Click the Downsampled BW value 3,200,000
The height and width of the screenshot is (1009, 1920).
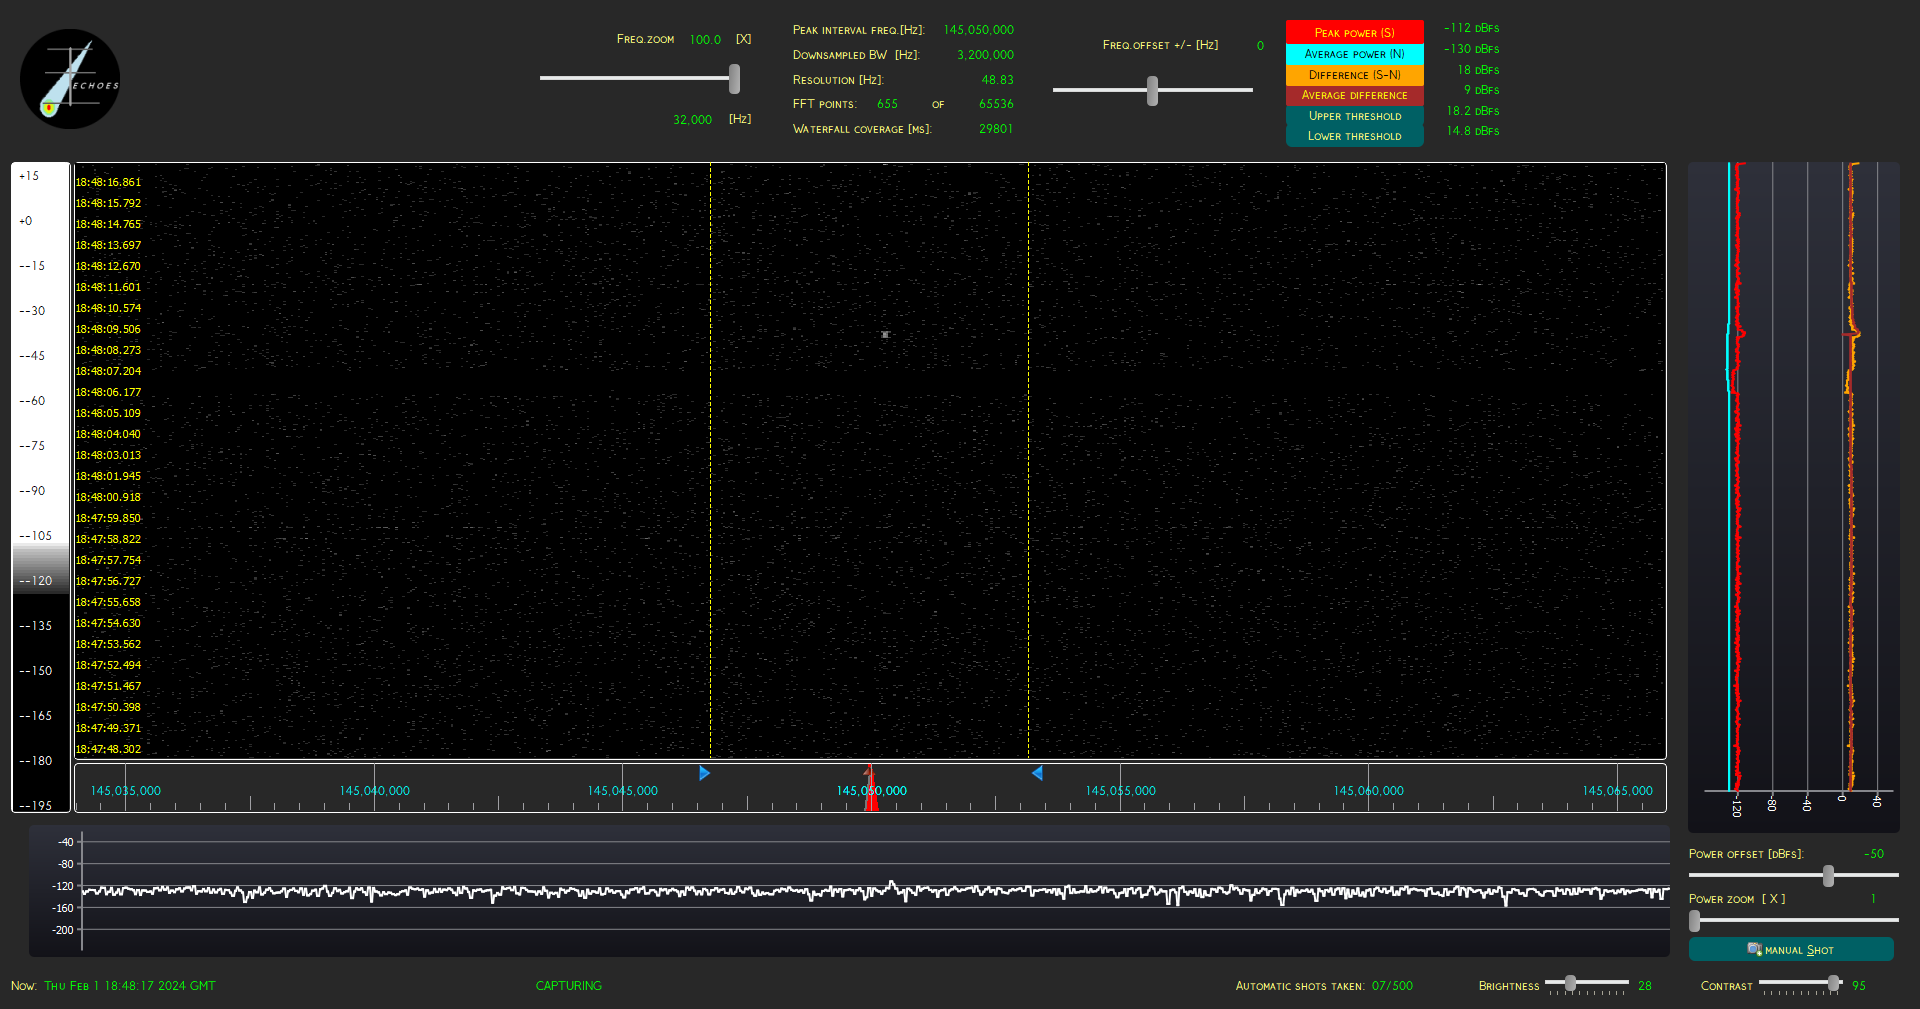(985, 55)
